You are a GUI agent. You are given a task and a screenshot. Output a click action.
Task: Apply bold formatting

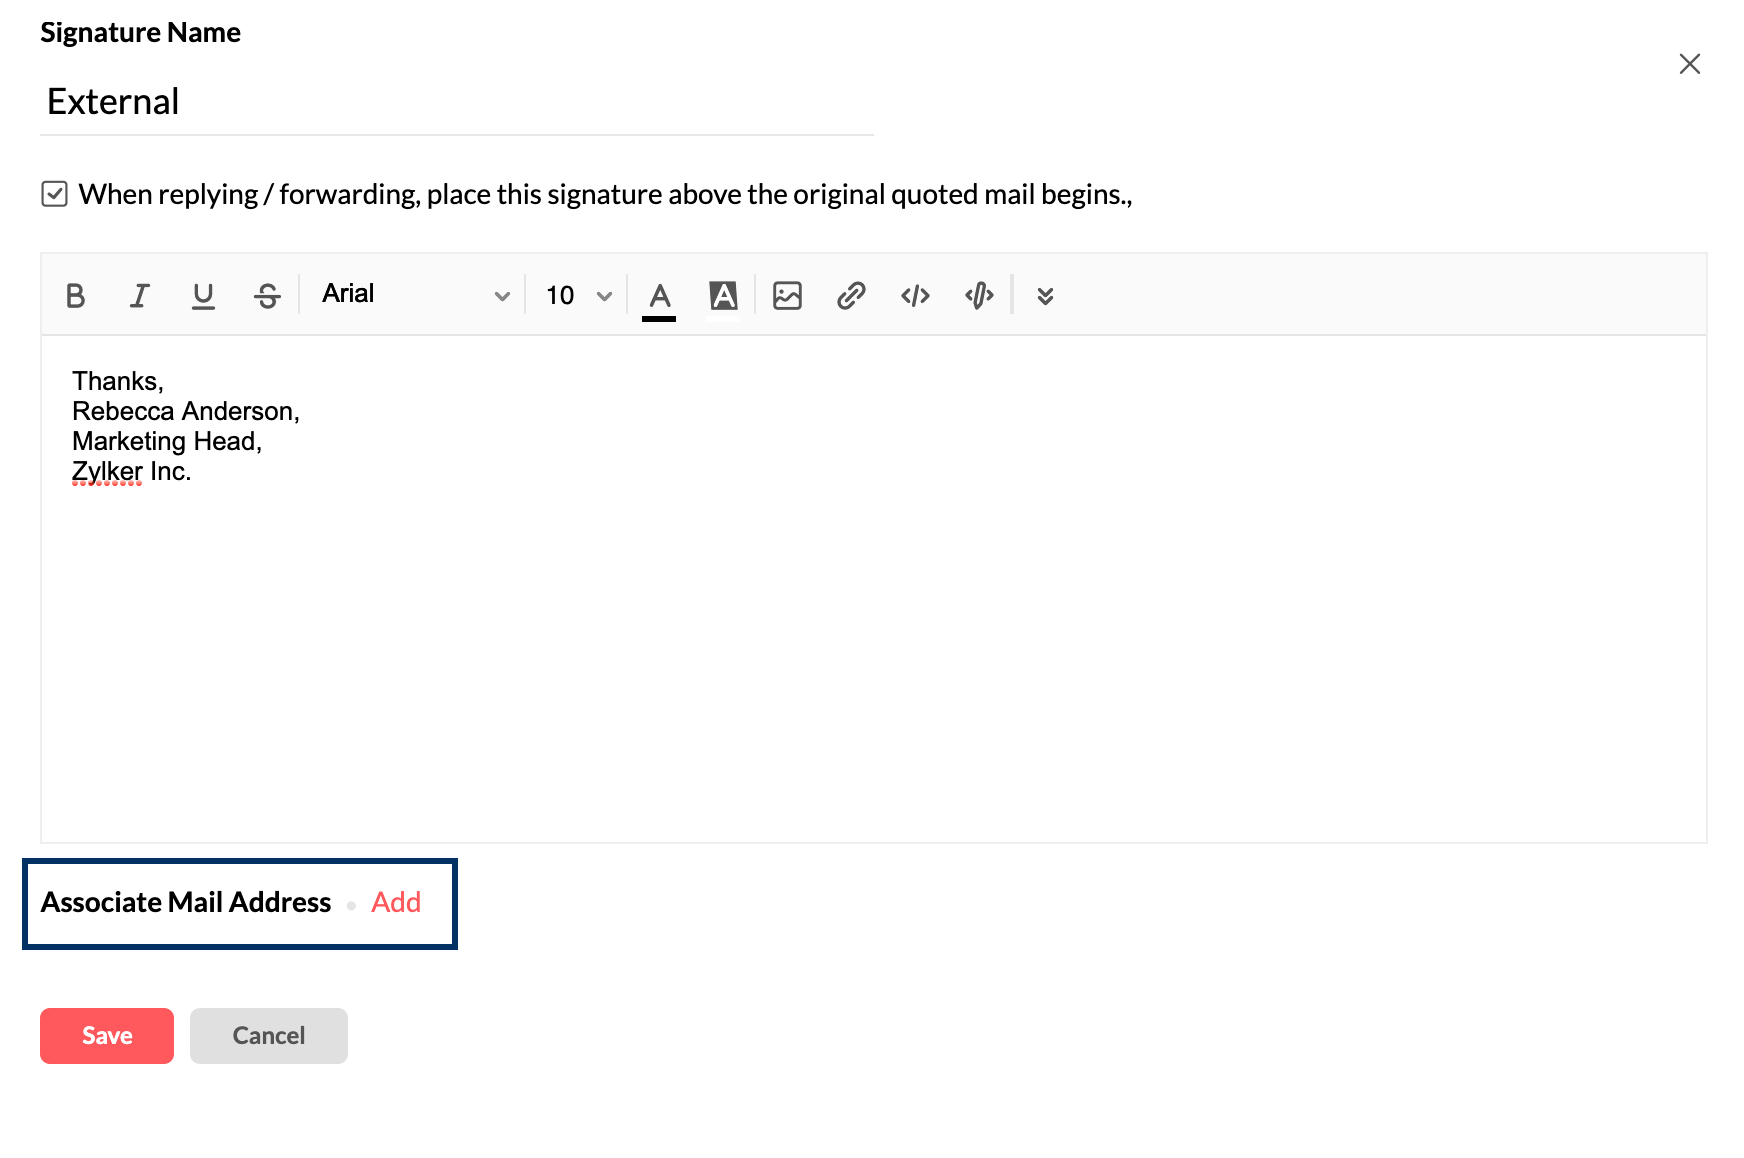(75, 294)
